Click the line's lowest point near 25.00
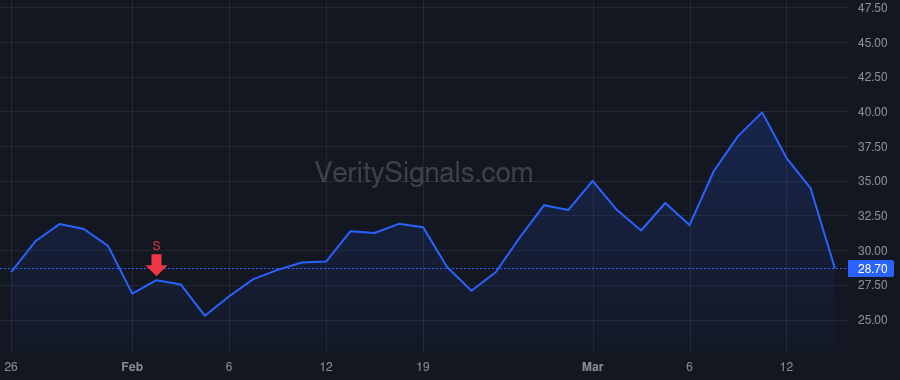 point(205,316)
